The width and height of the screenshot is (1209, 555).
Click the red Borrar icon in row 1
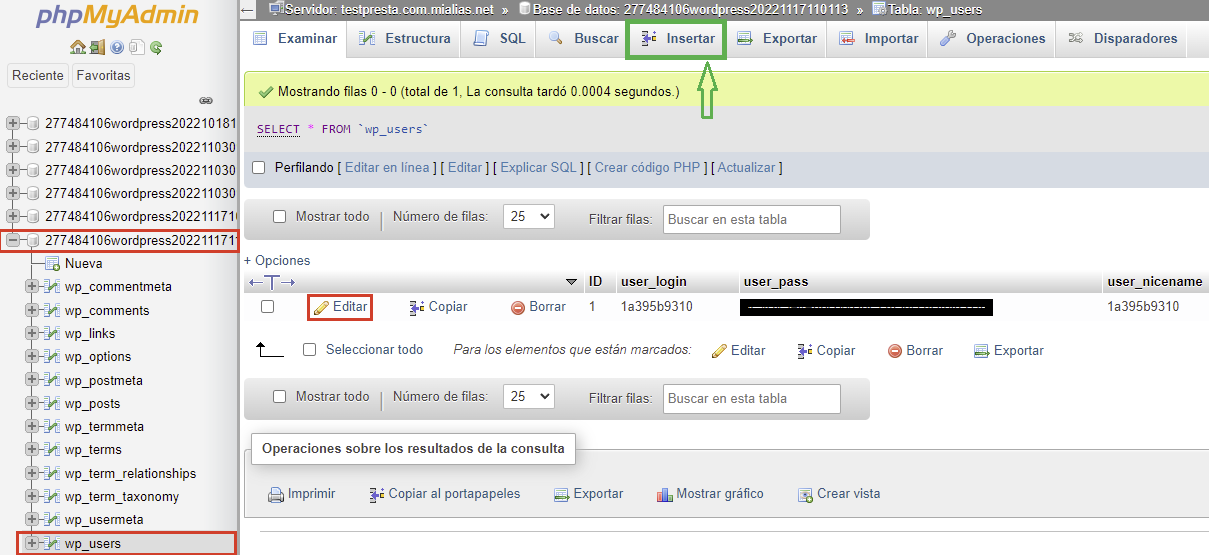click(x=518, y=307)
